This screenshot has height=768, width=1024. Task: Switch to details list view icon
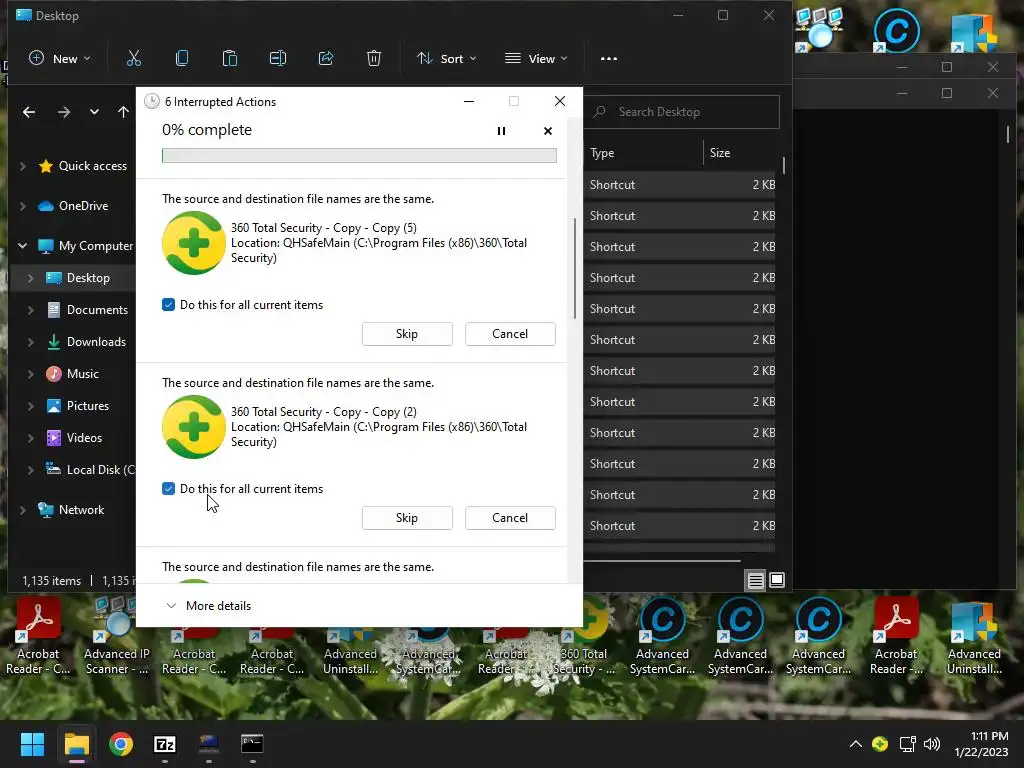coord(756,580)
